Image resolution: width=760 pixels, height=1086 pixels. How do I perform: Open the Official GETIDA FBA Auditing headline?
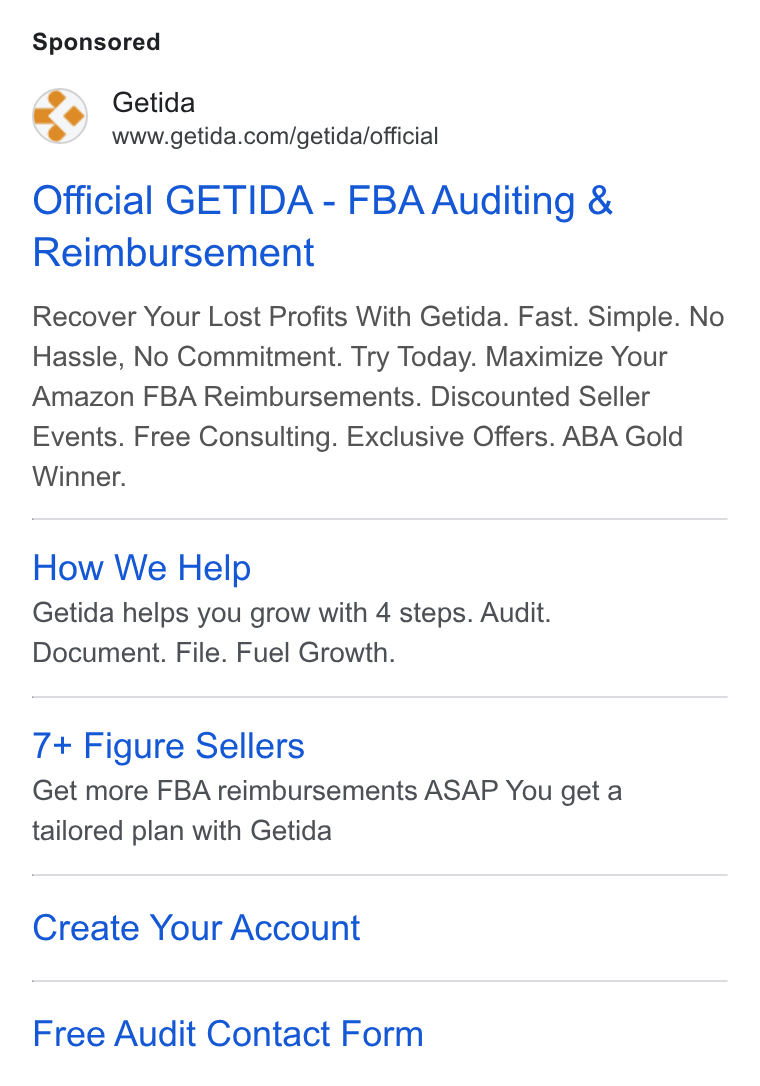pyautogui.click(x=322, y=226)
